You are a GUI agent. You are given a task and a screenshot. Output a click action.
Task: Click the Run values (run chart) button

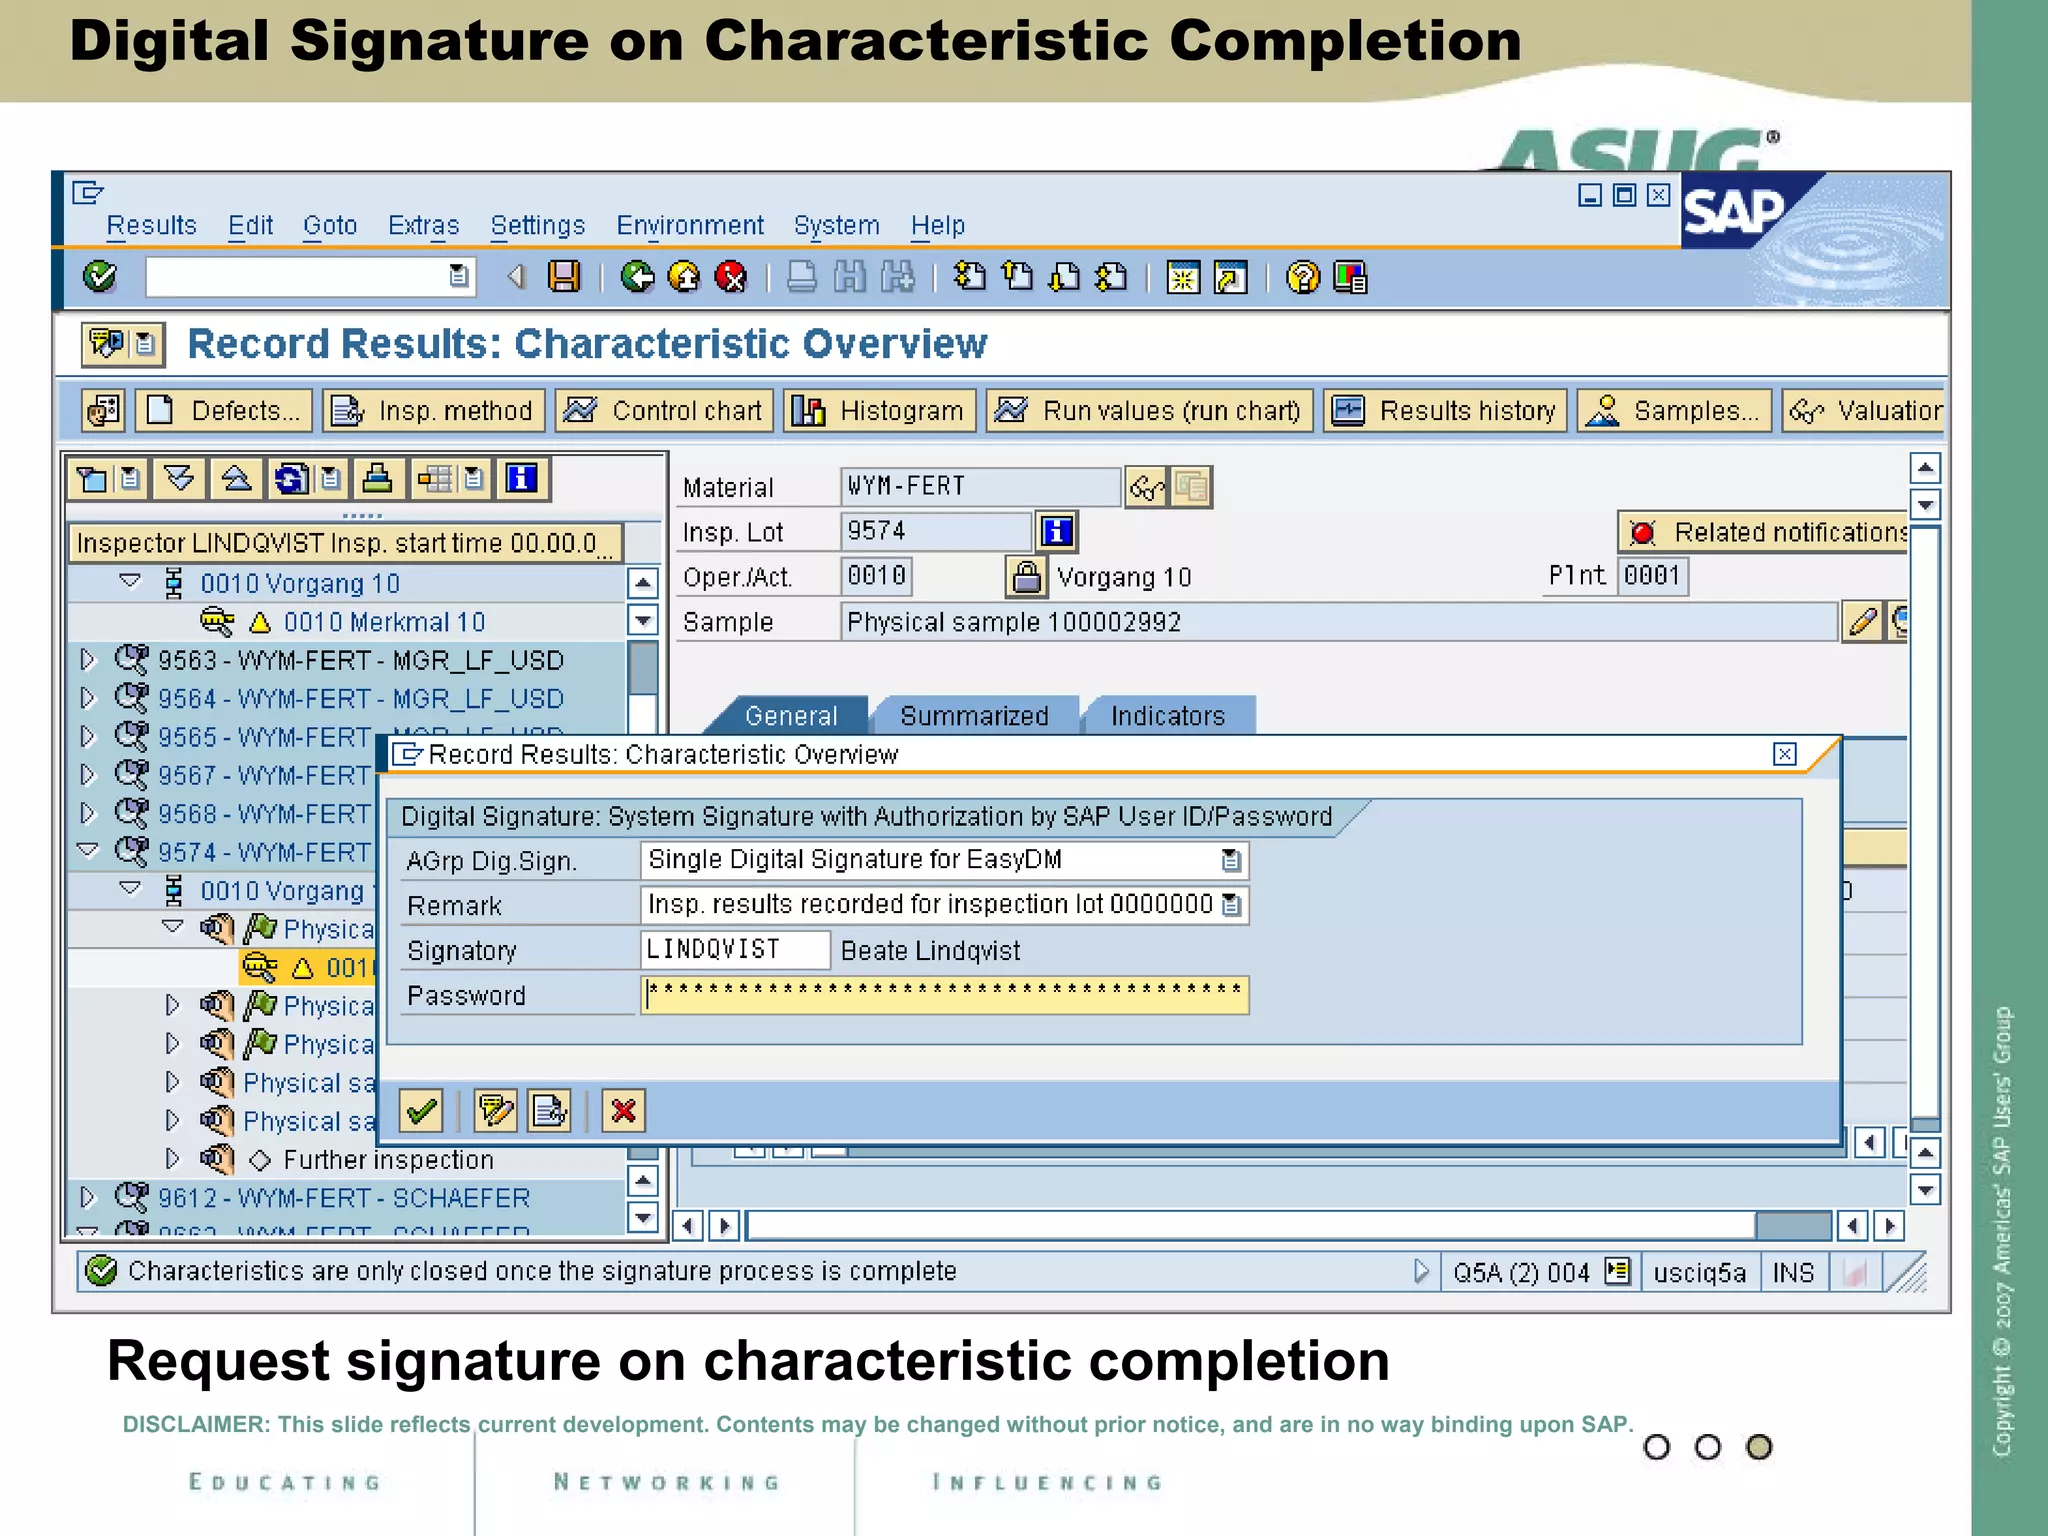[1150, 411]
